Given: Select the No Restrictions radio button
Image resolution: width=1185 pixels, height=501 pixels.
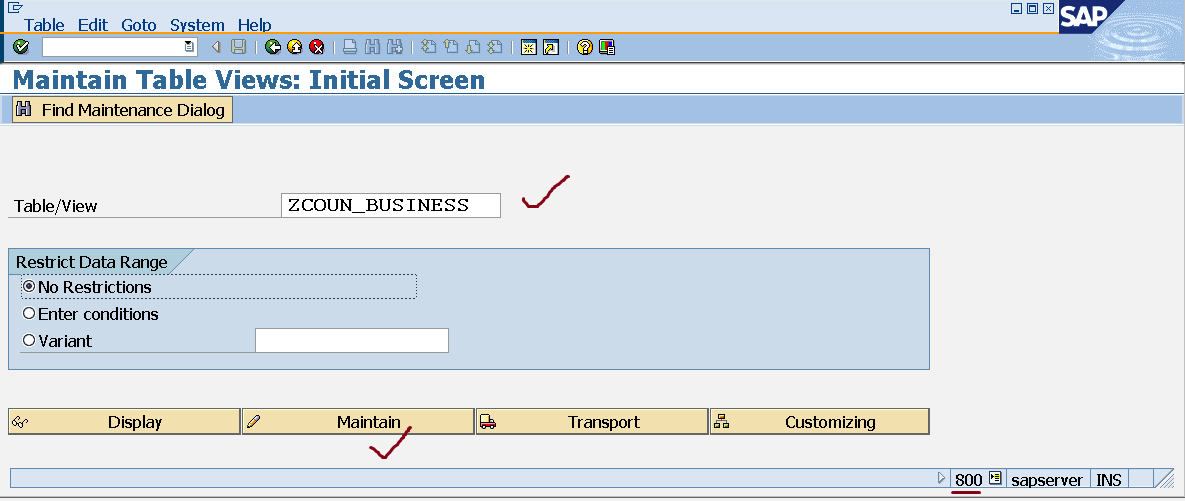Looking at the screenshot, I should [29, 287].
